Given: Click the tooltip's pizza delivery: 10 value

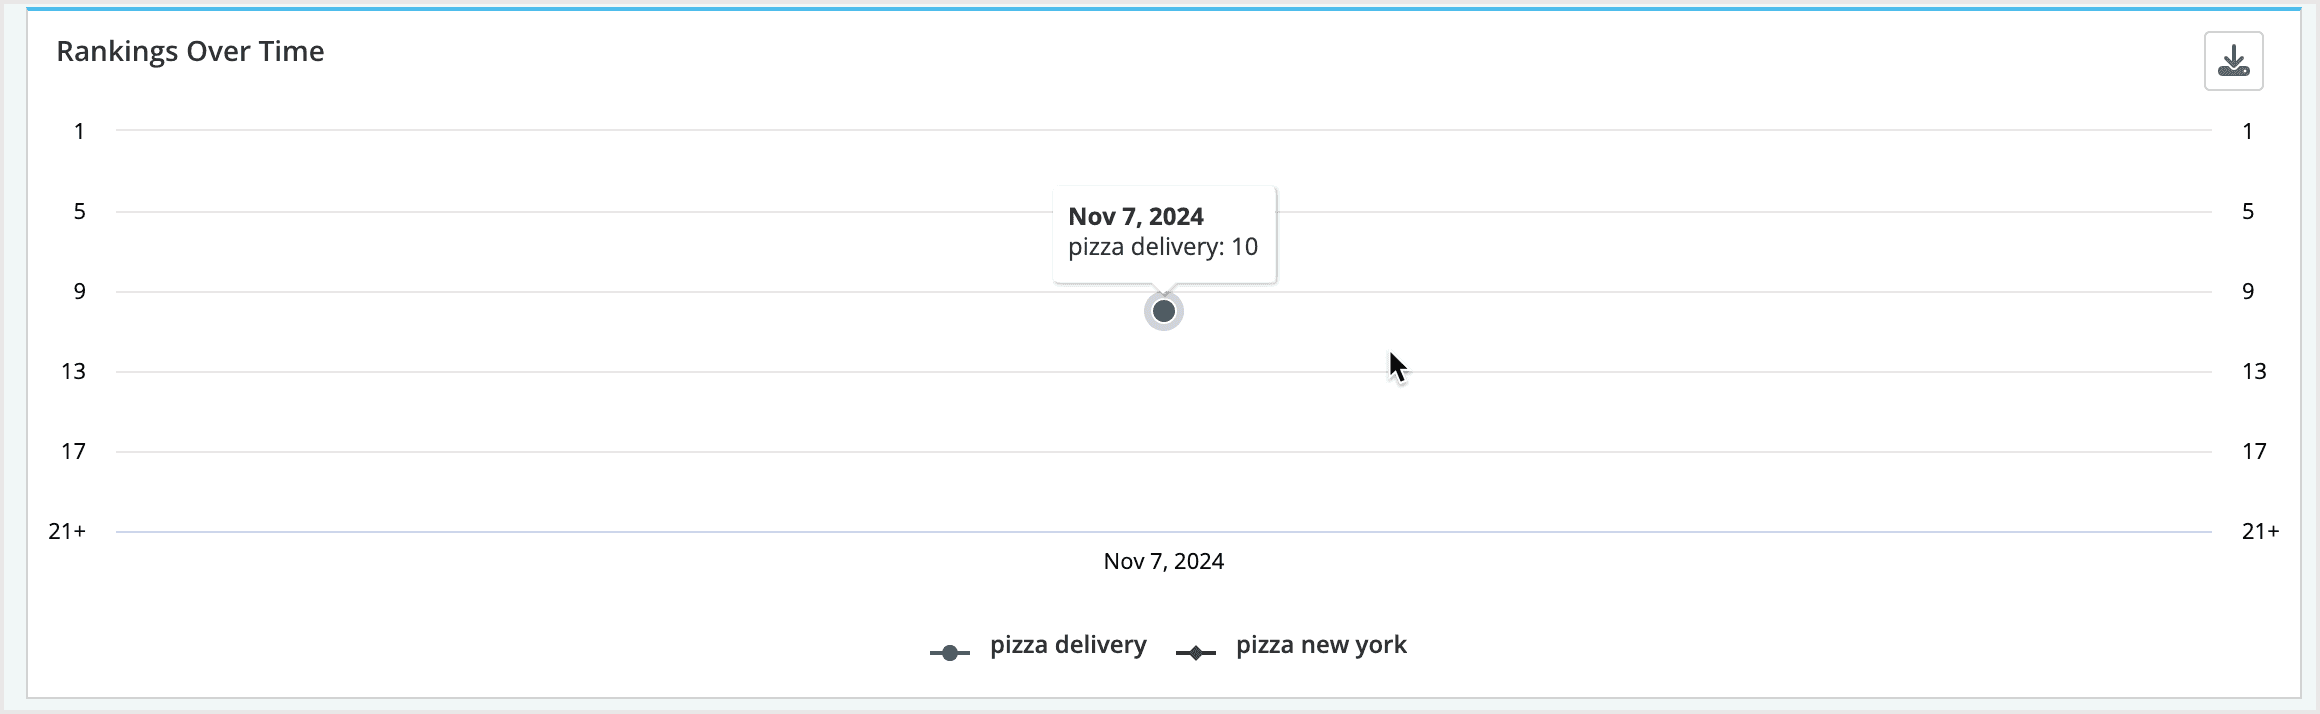Looking at the screenshot, I should (1163, 247).
